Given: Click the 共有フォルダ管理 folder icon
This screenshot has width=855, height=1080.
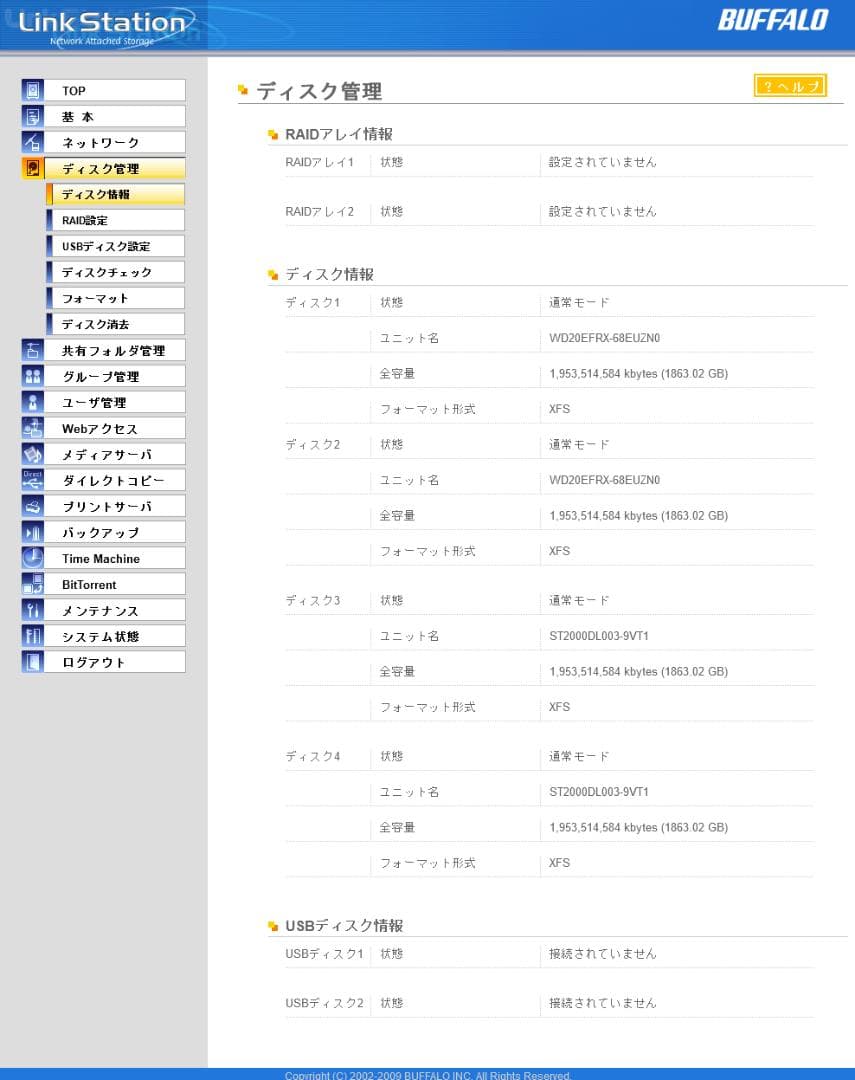Looking at the screenshot, I should (x=33, y=351).
